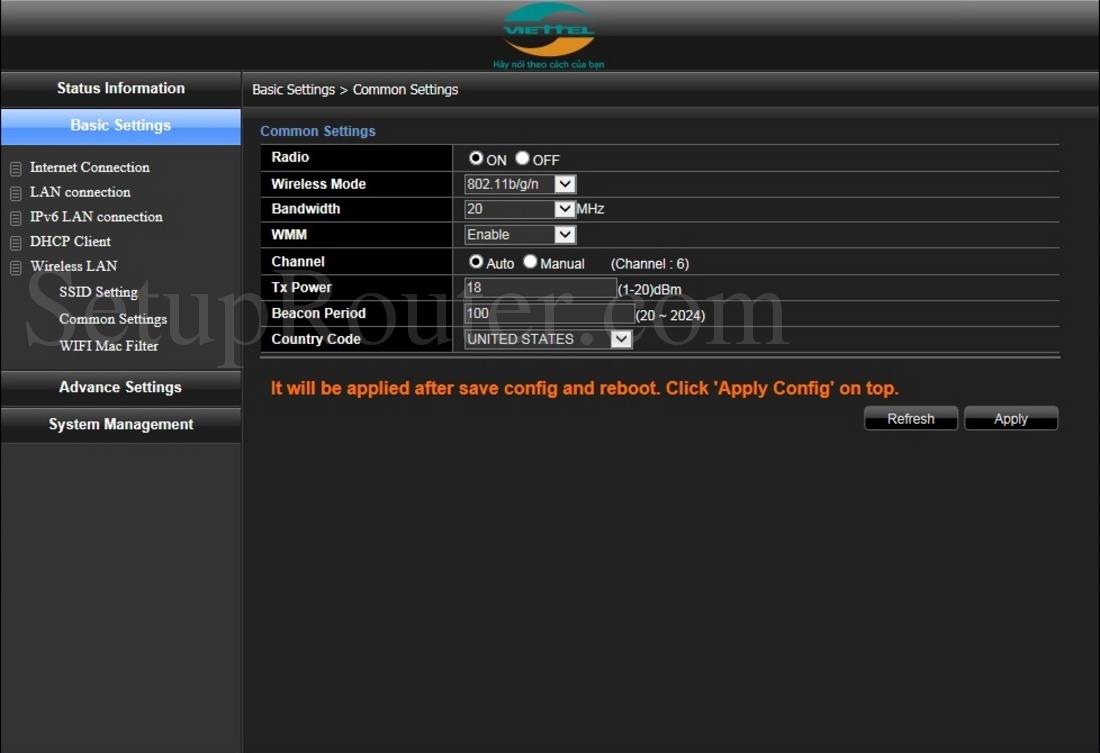The width and height of the screenshot is (1100, 753).
Task: Switch to Status Information
Action: click(120, 88)
